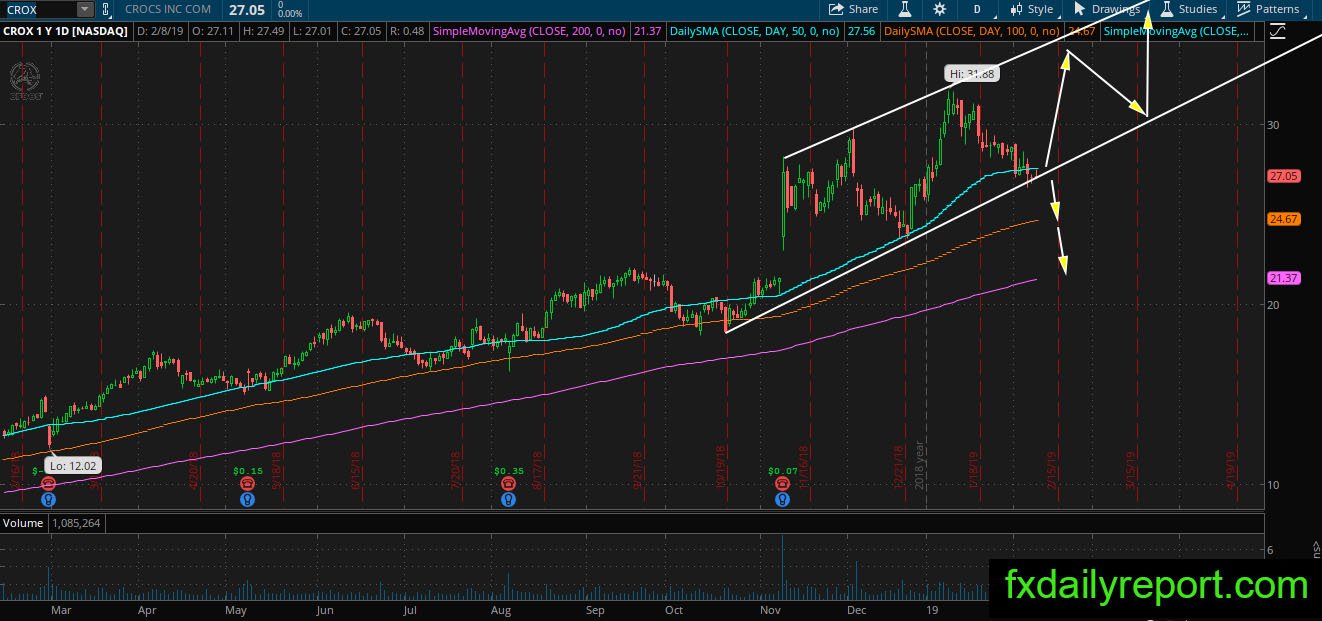1322x621 pixels.
Task: Click the H: 27.49 high value
Action: pos(262,32)
